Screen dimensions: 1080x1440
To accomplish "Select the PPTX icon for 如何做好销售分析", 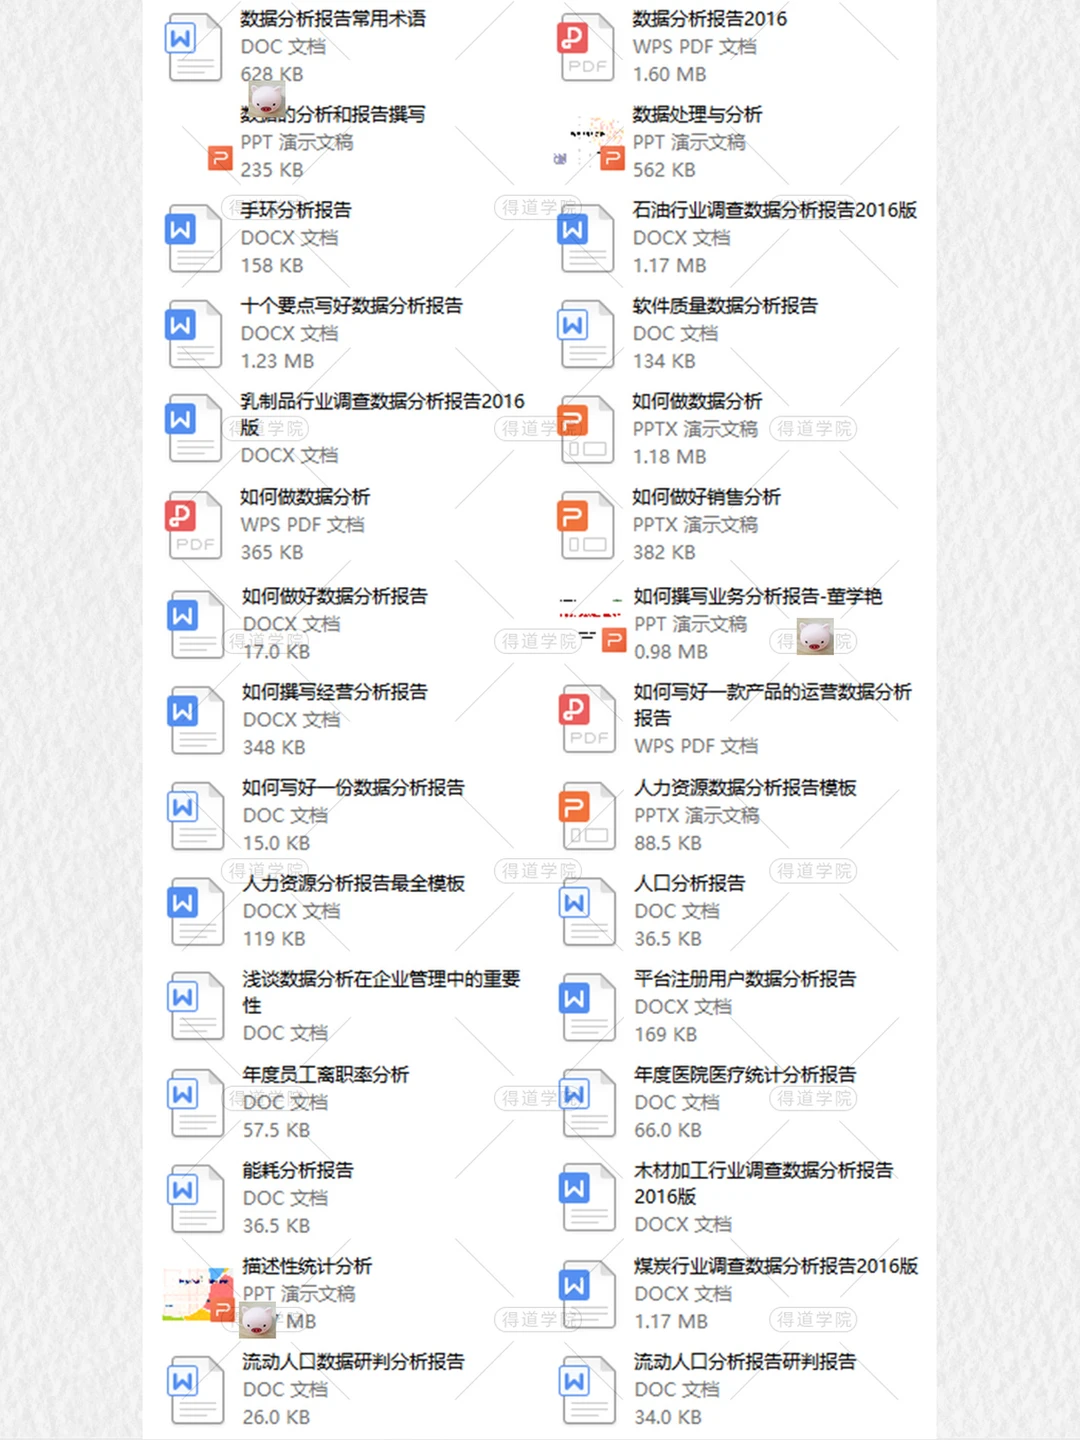I will click(x=586, y=524).
